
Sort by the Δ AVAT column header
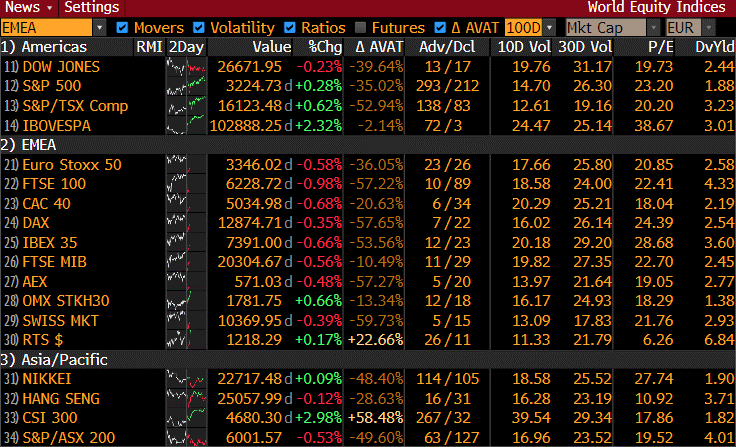379,47
